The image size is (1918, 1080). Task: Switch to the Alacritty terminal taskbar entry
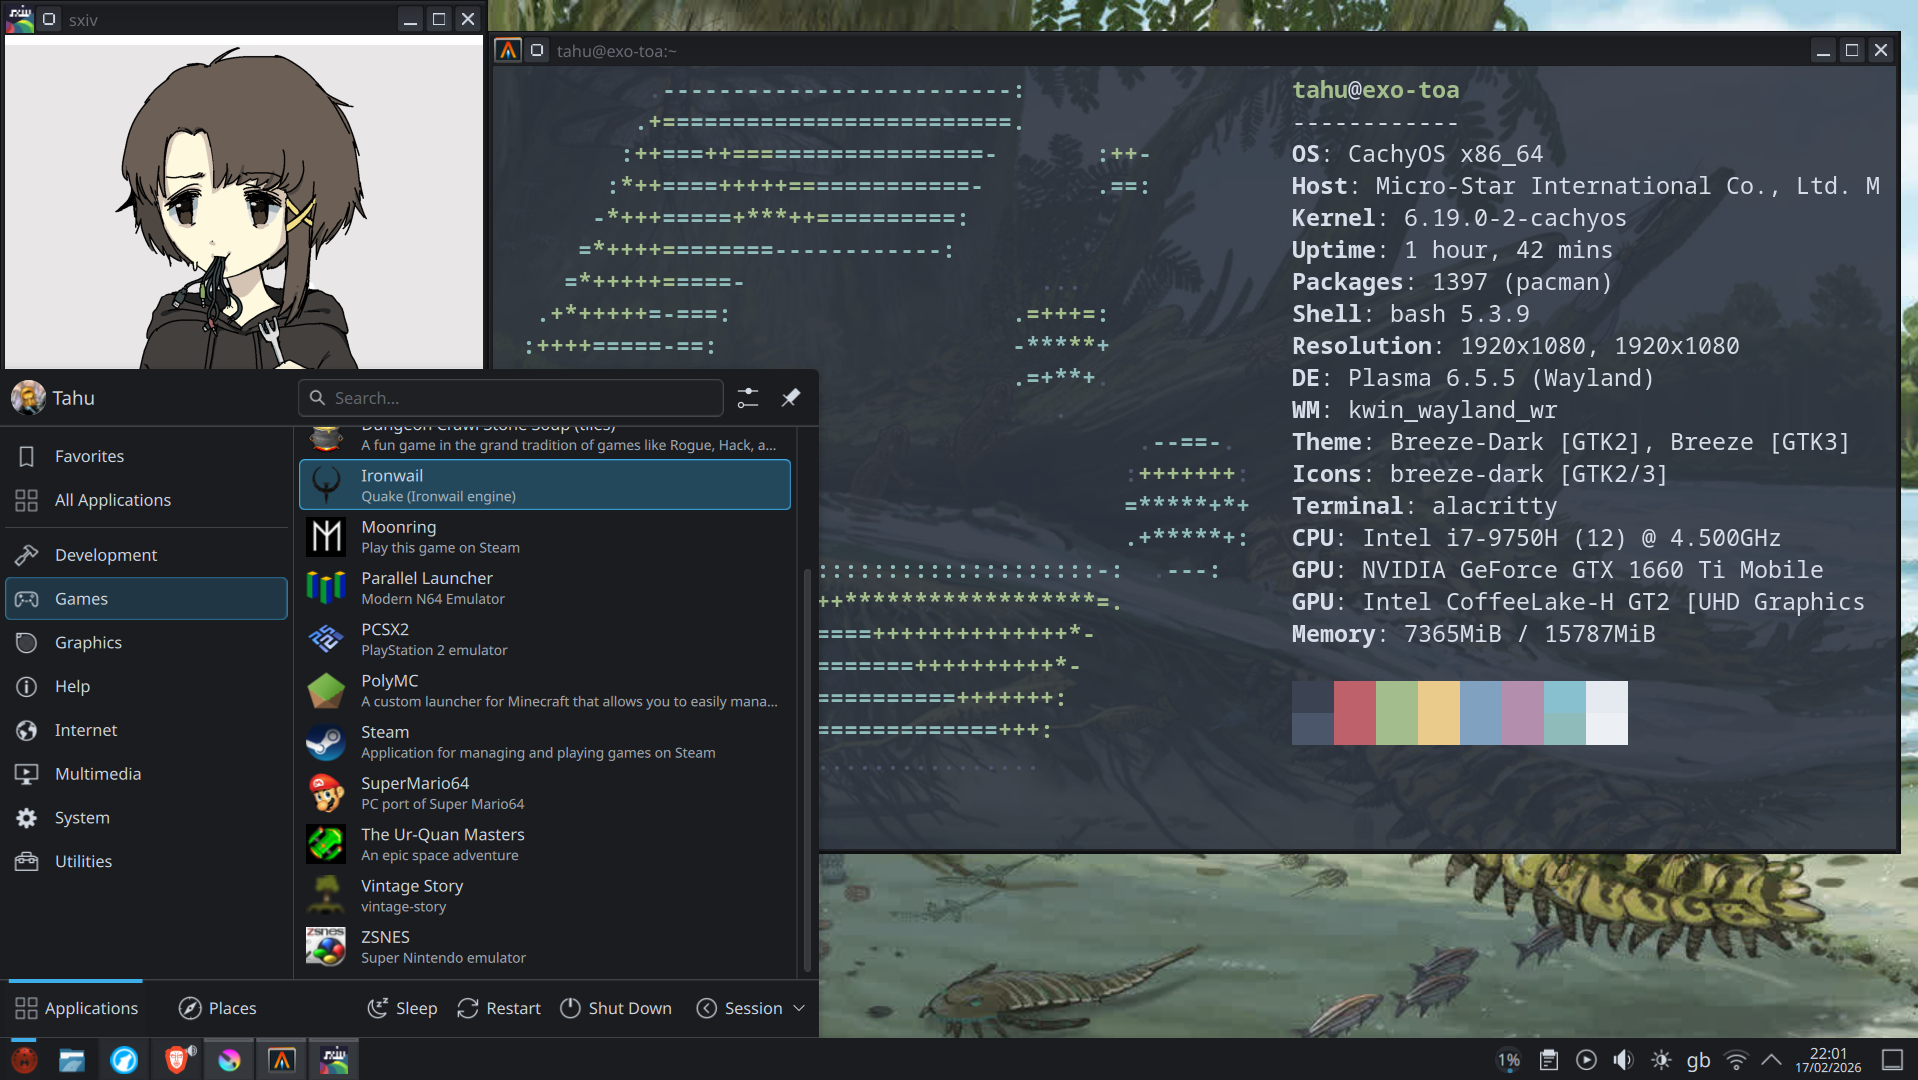click(x=282, y=1060)
